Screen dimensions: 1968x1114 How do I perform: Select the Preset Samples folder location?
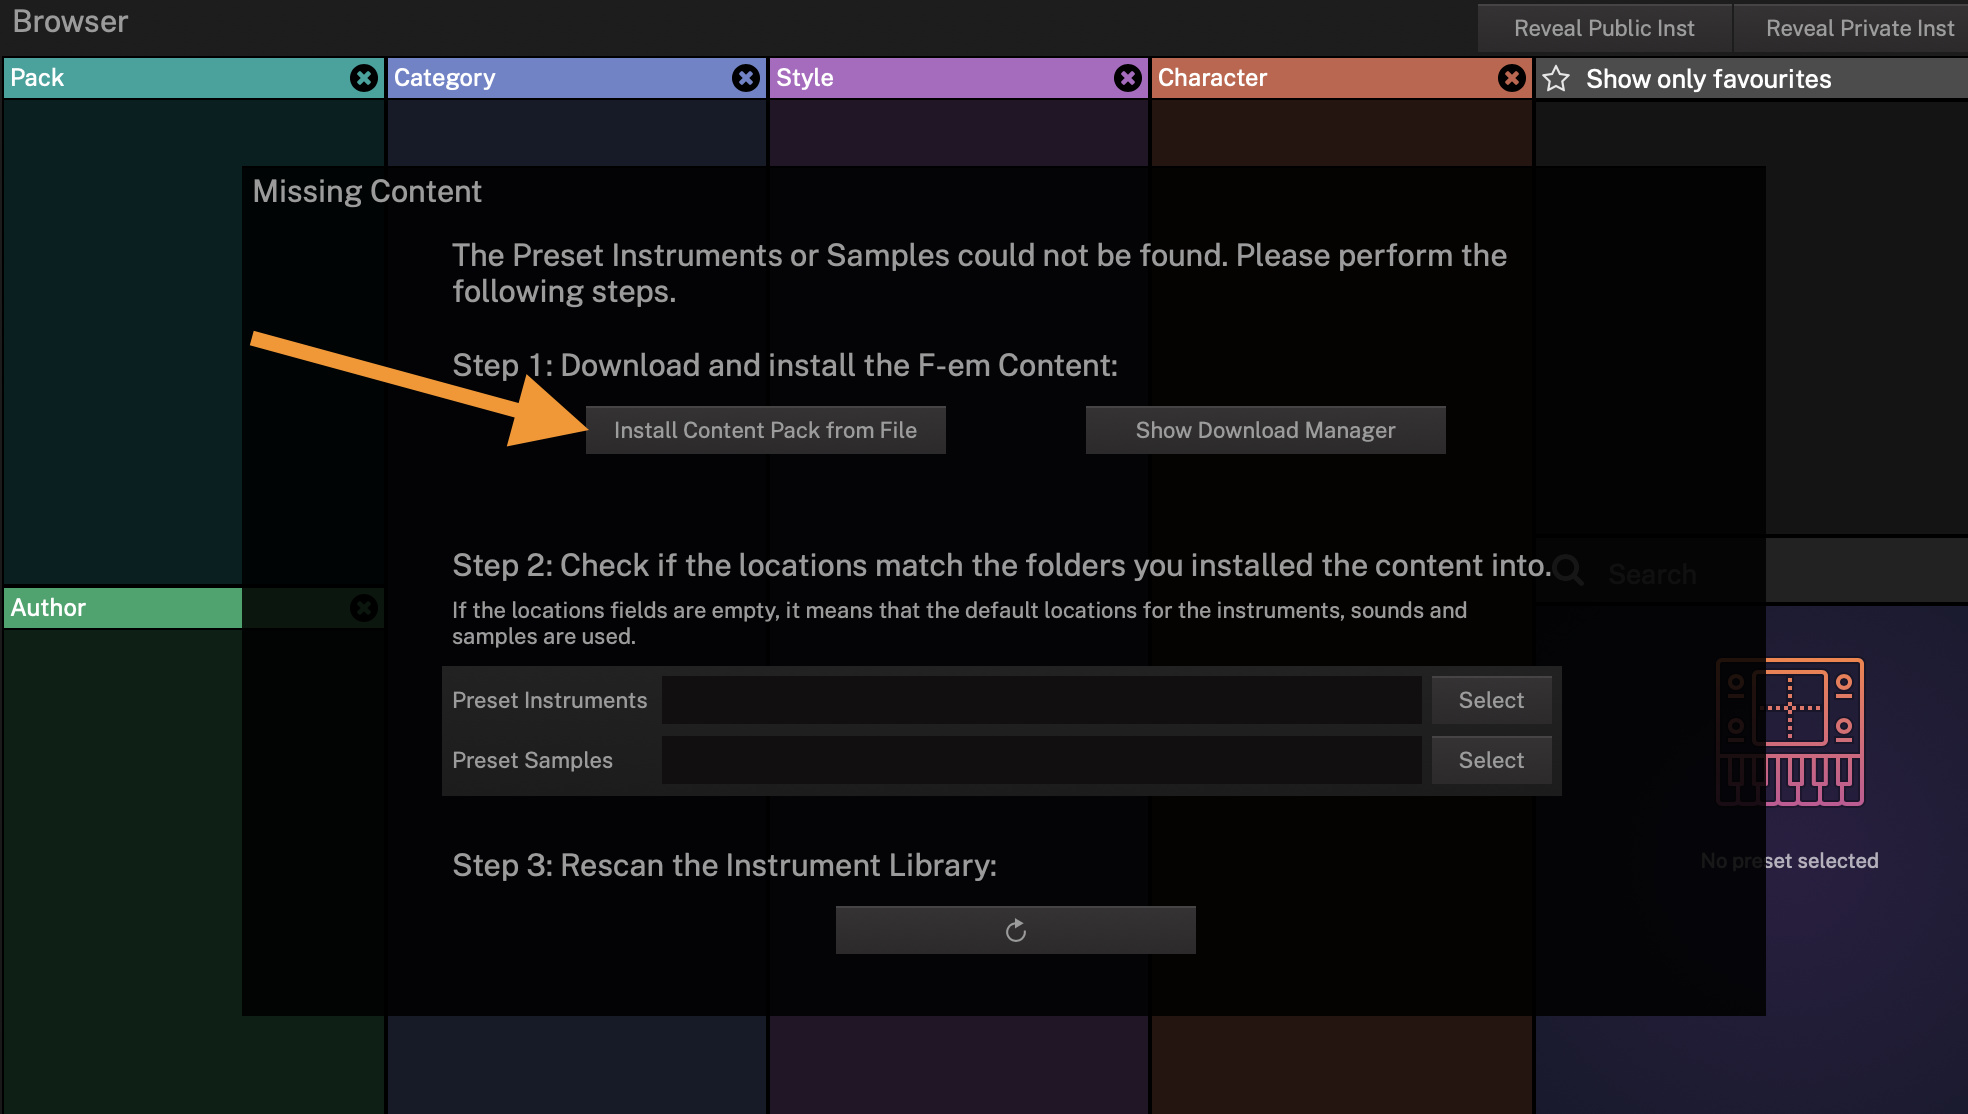click(x=1491, y=760)
